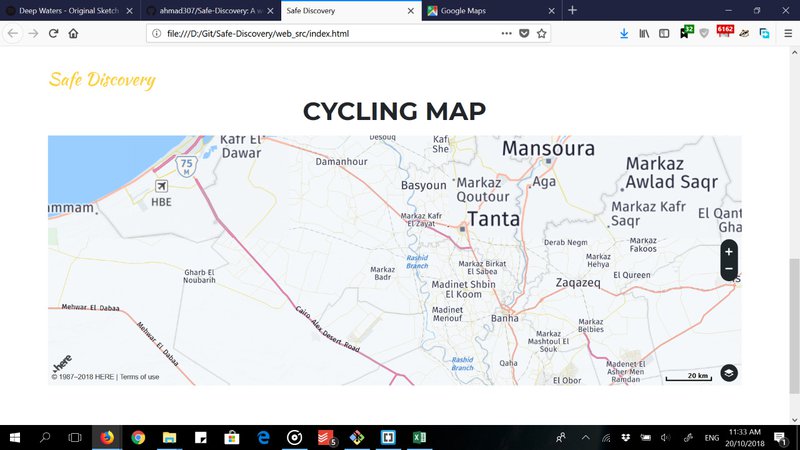
Task: Click the Tanta city label
Action: point(493,219)
